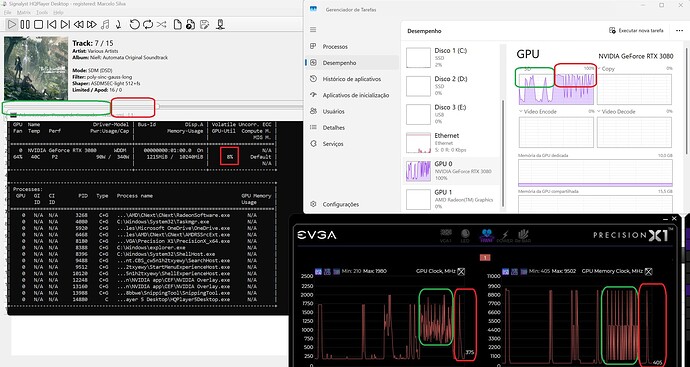Viewport: 690px width, 367px height.
Task: Open the File menu in HQPlayer
Action: pyautogui.click(x=7, y=13)
